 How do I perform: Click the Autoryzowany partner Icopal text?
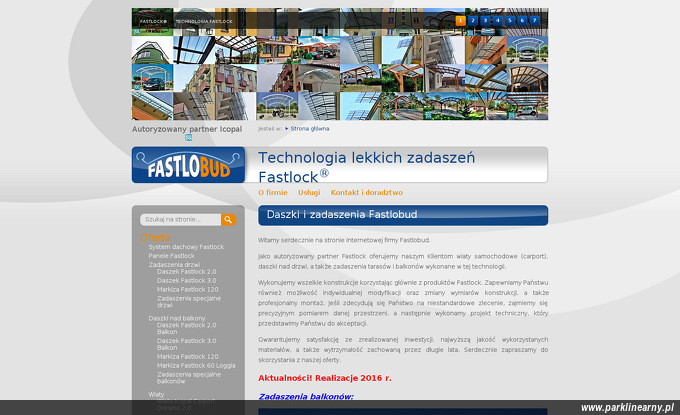tap(187, 129)
